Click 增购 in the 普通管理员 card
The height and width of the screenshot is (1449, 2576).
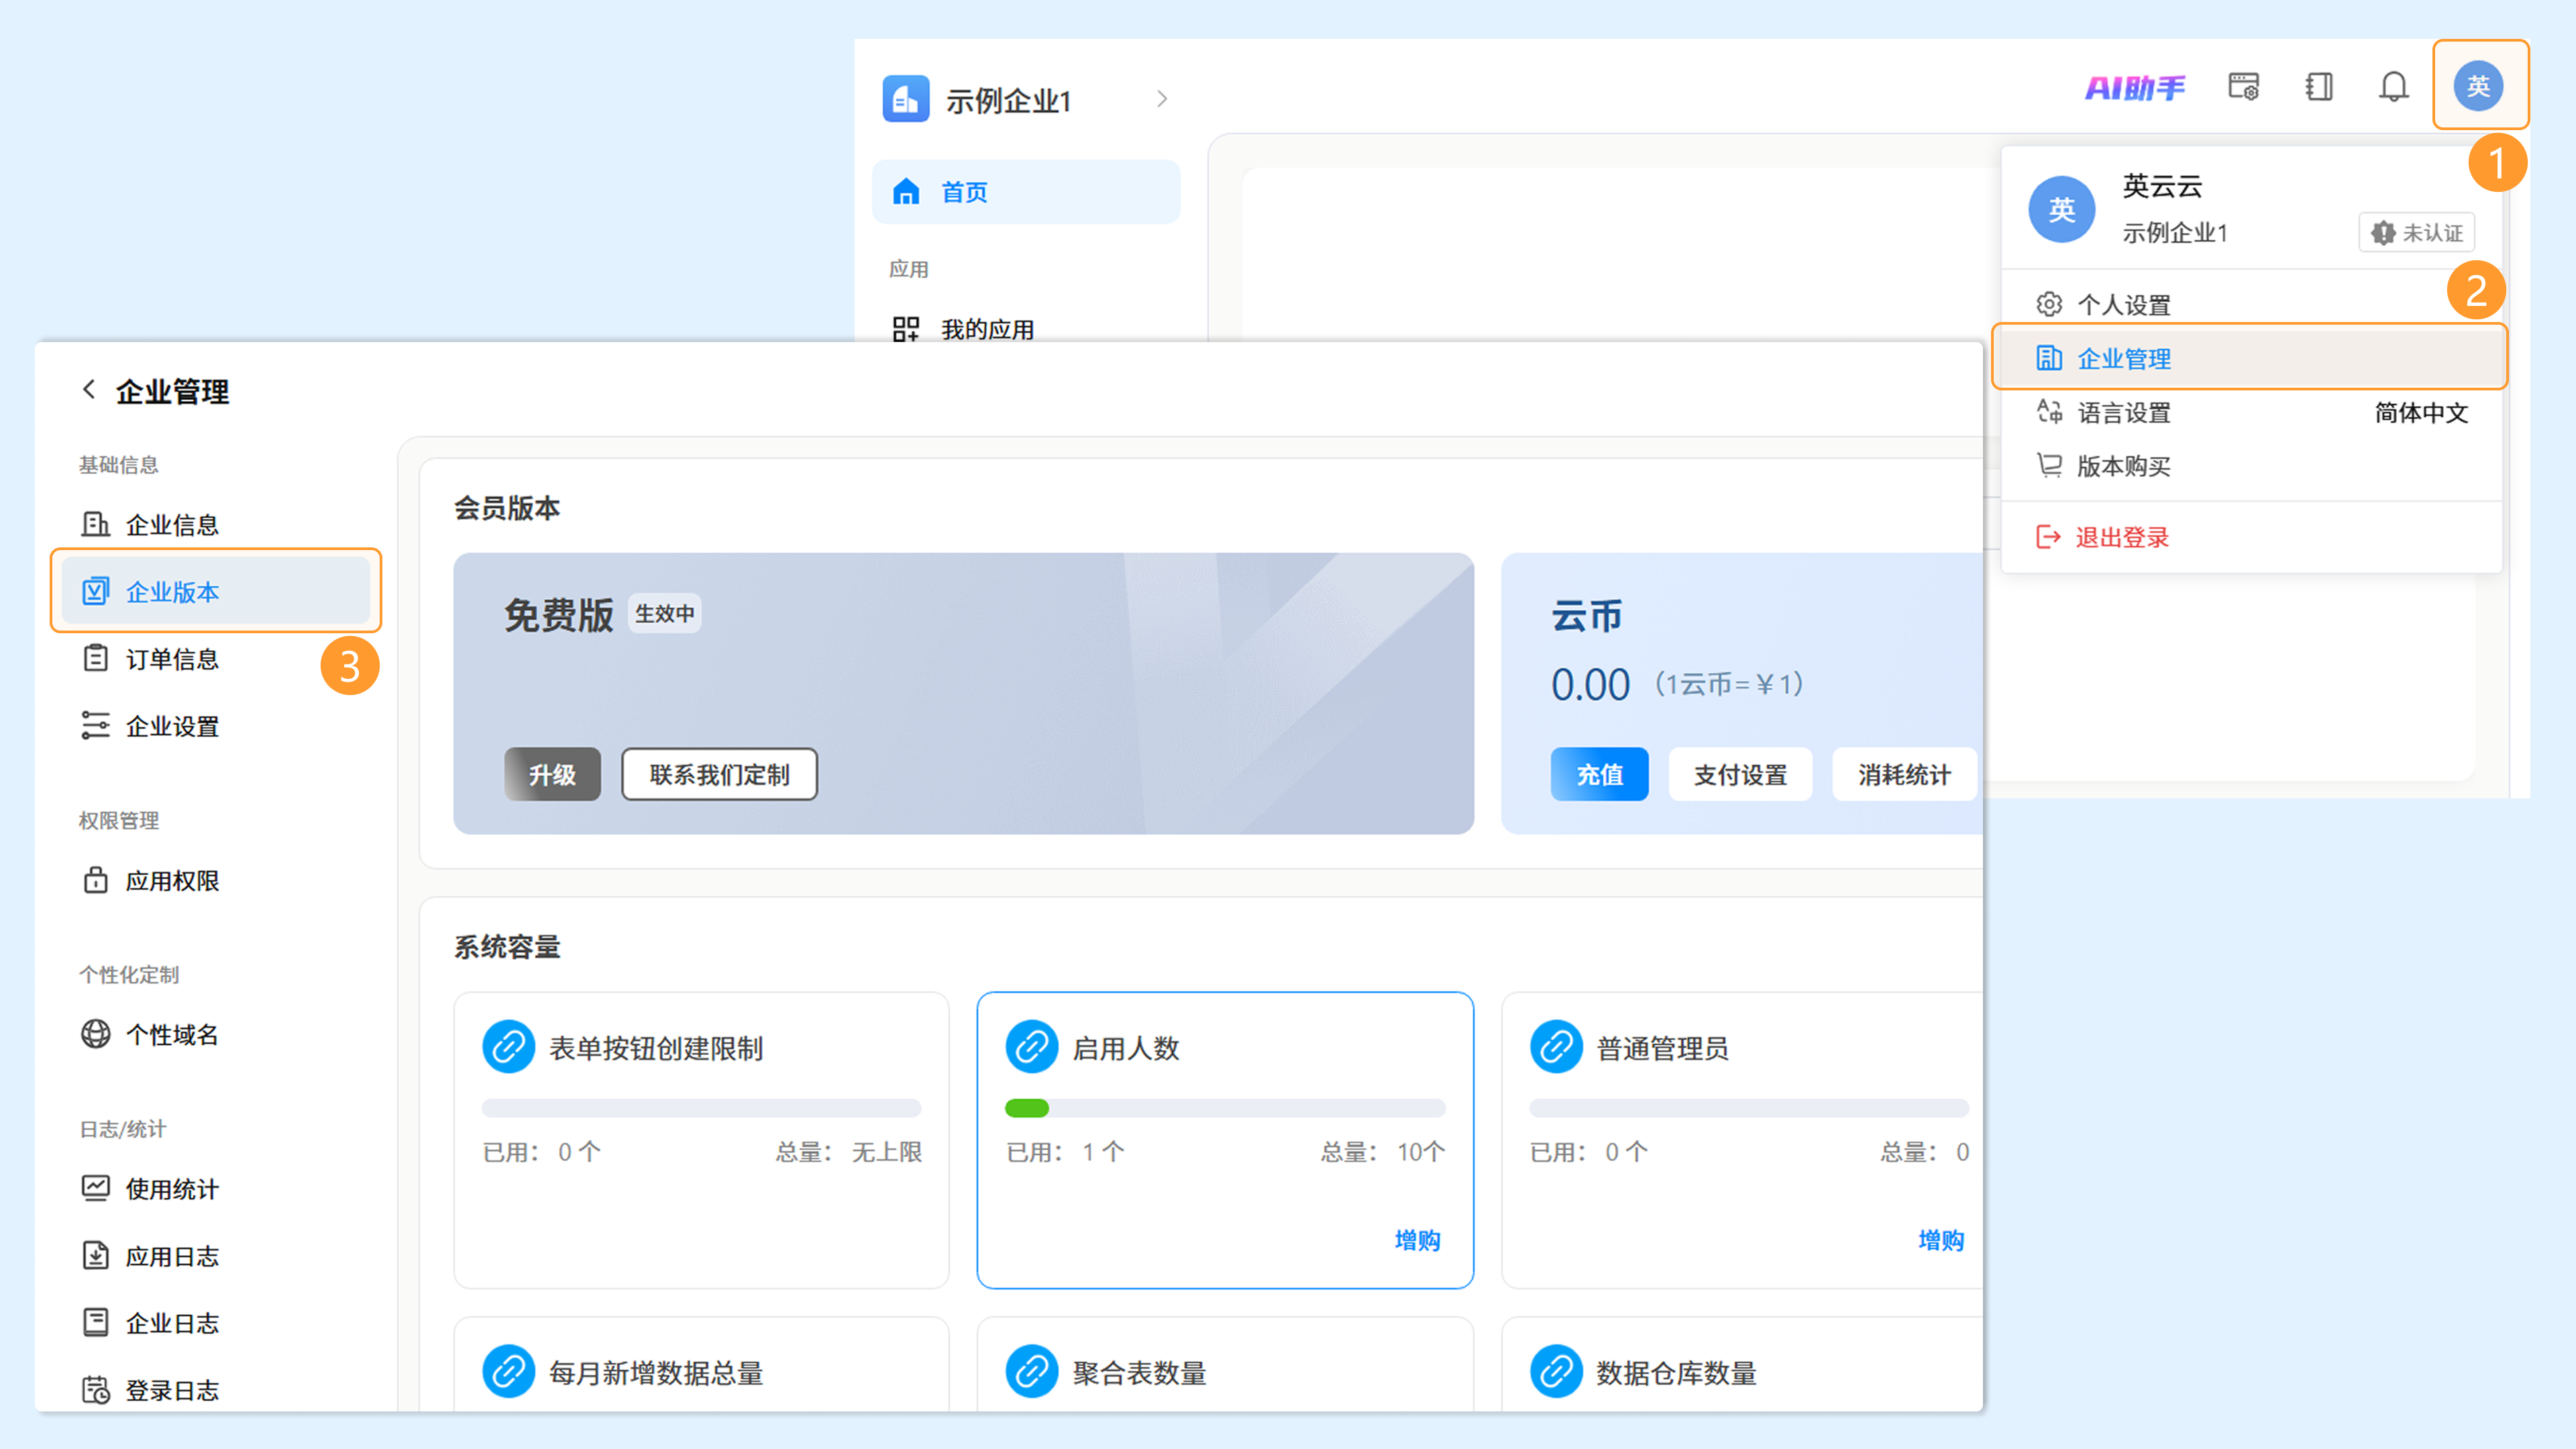pos(1941,1240)
